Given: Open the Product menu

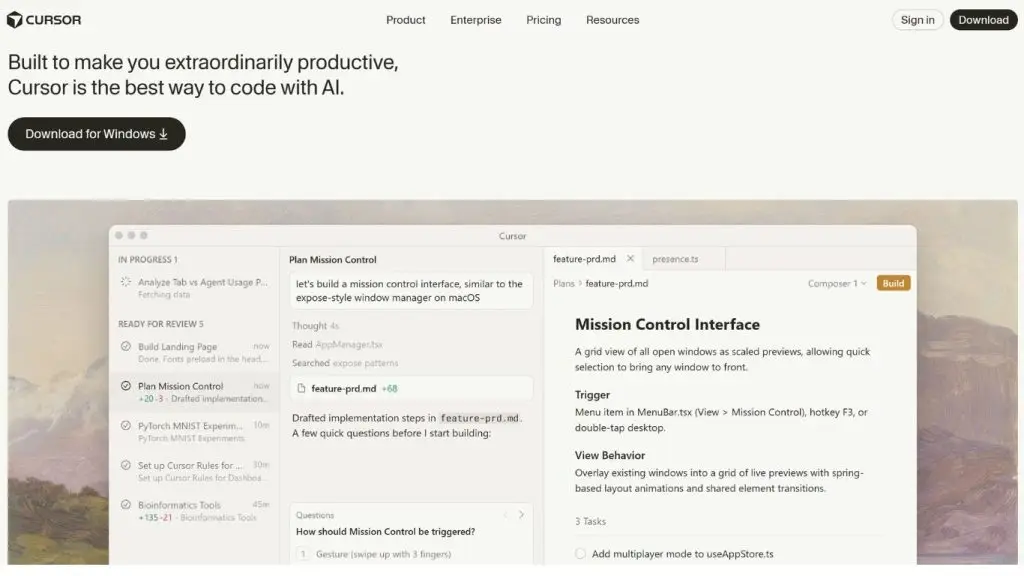Looking at the screenshot, I should click(406, 20).
